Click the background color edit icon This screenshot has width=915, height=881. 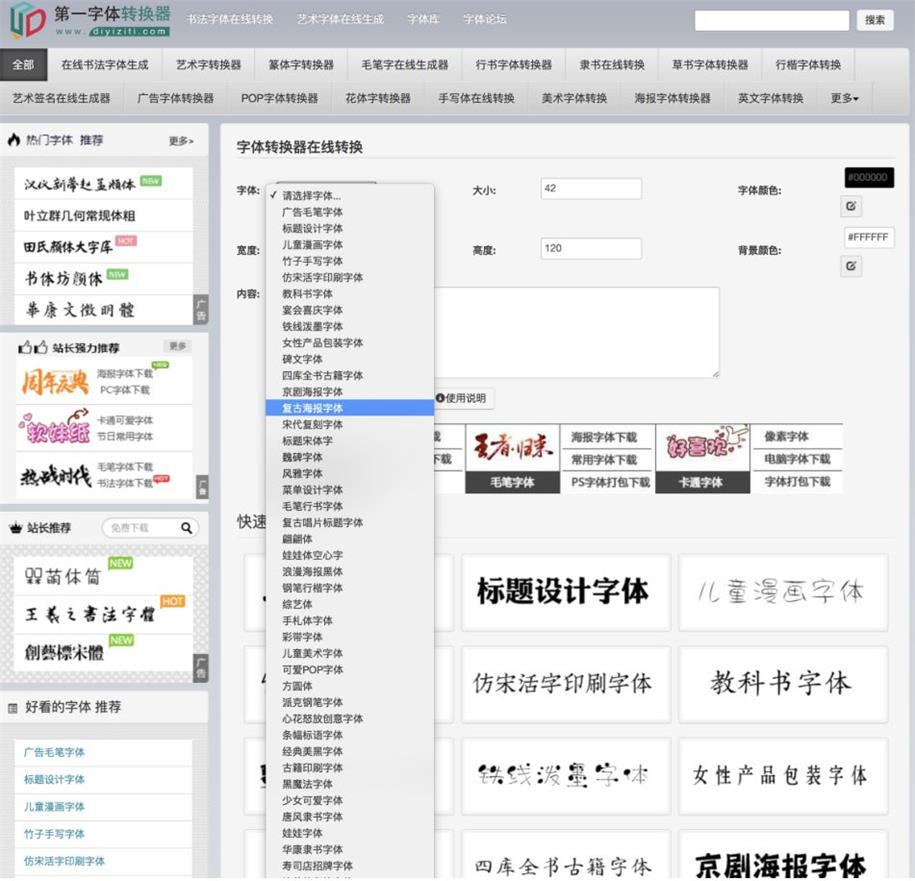pyautogui.click(x=851, y=267)
